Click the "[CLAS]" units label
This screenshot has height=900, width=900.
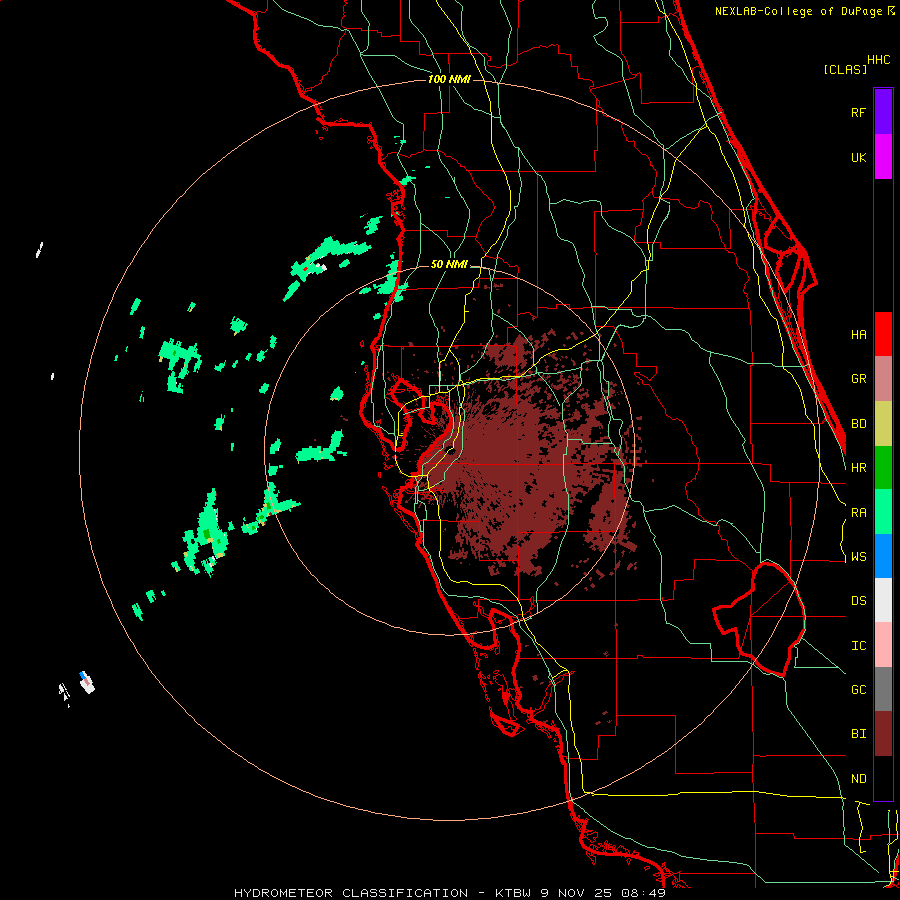[845, 69]
